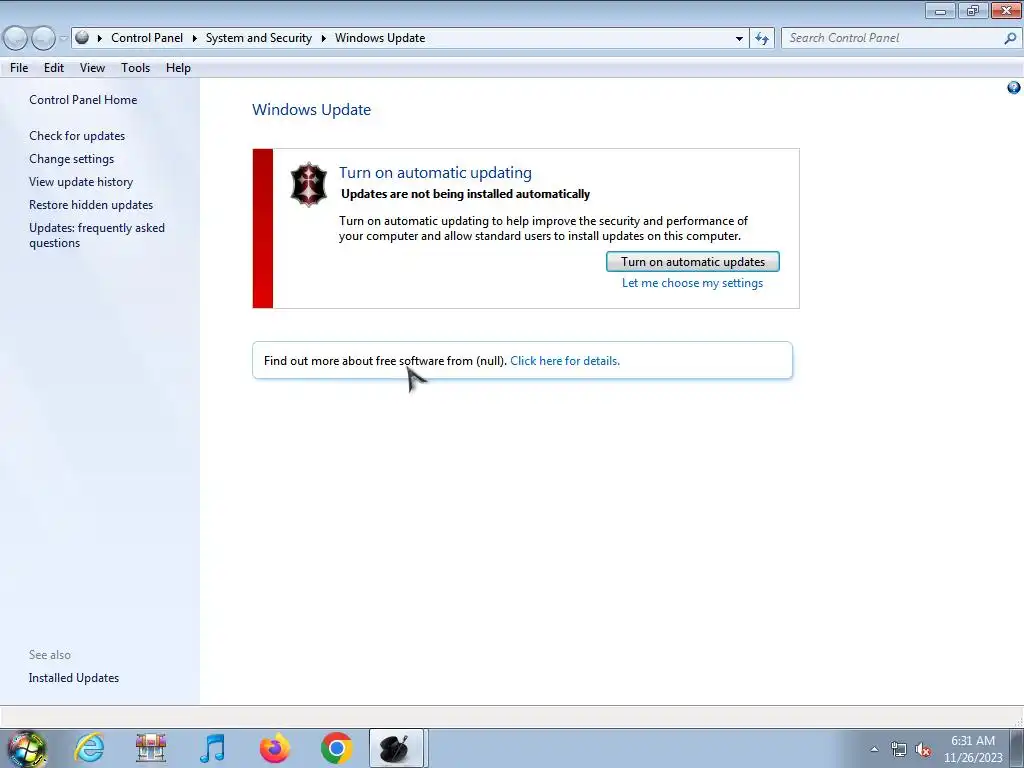Open the Tools menu

point(135,68)
